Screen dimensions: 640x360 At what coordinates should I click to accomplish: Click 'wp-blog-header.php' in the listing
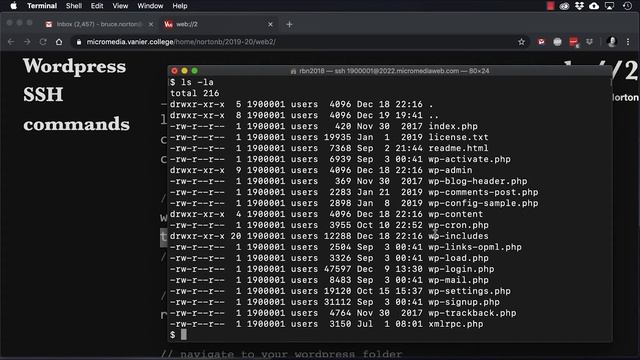(478, 181)
